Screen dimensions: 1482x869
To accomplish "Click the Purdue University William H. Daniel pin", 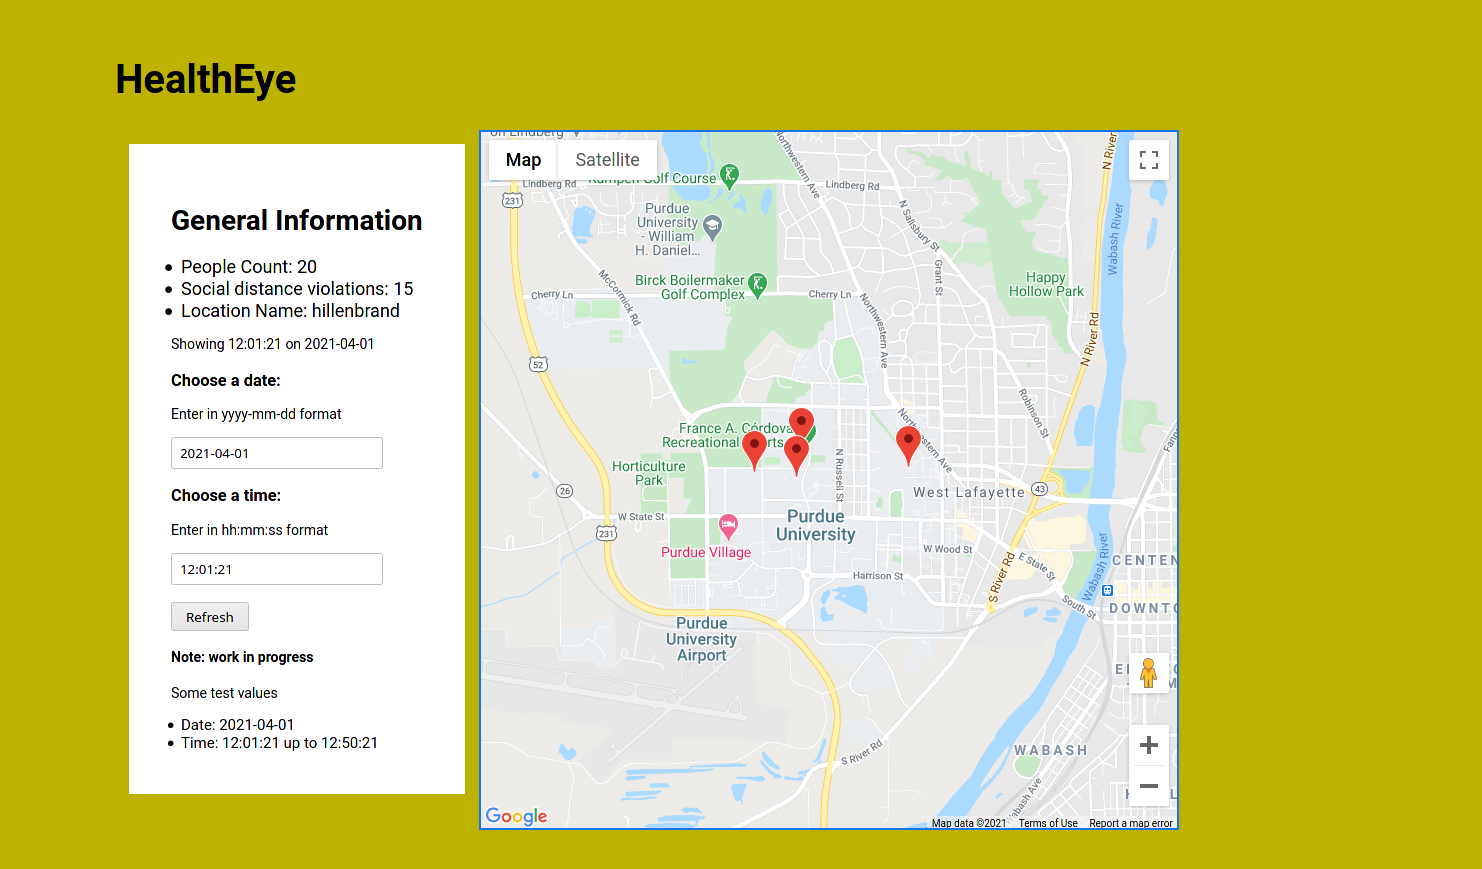I will click(x=712, y=227).
